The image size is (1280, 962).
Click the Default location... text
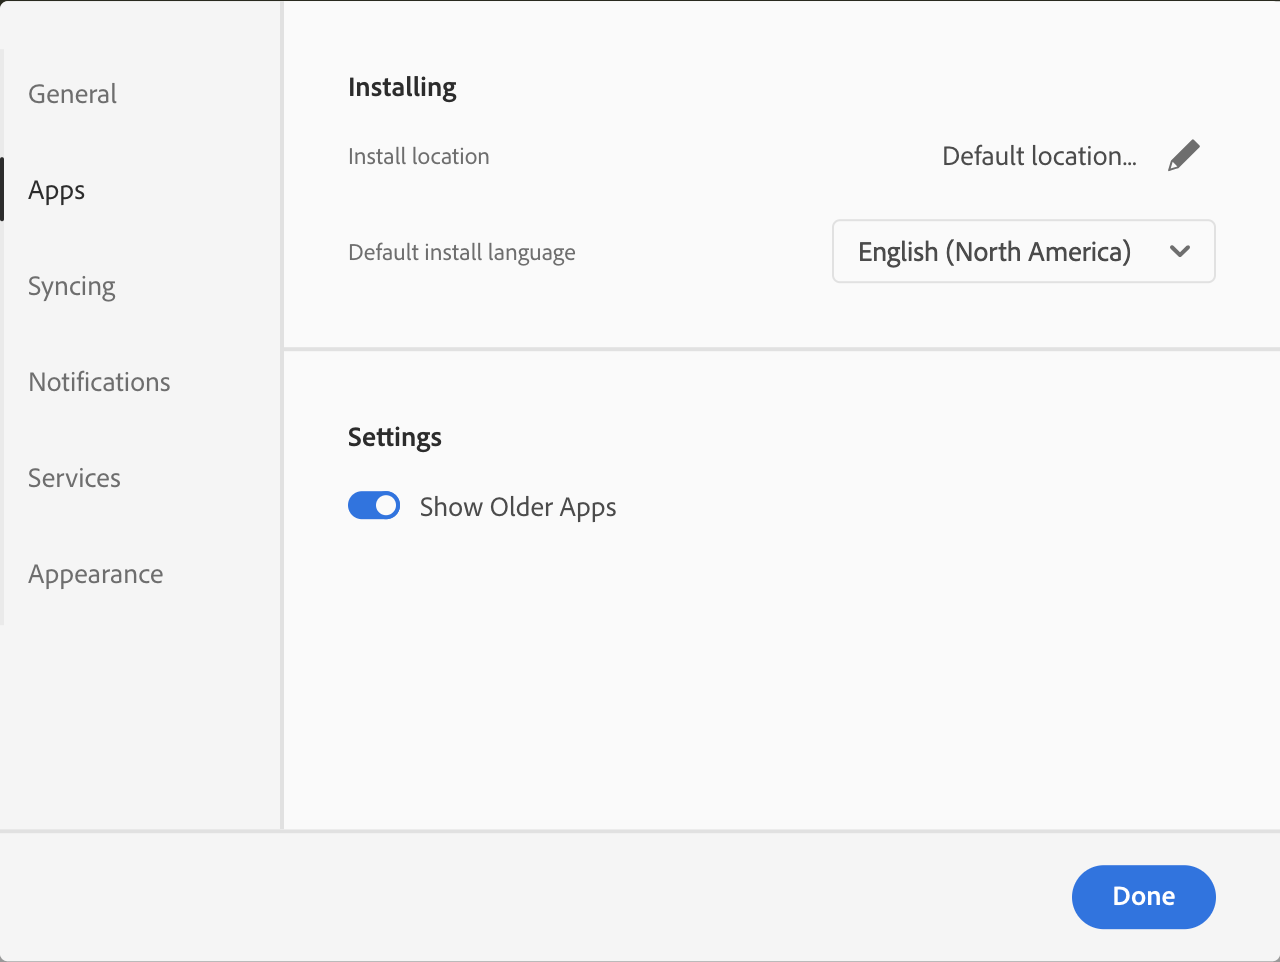pos(1039,156)
